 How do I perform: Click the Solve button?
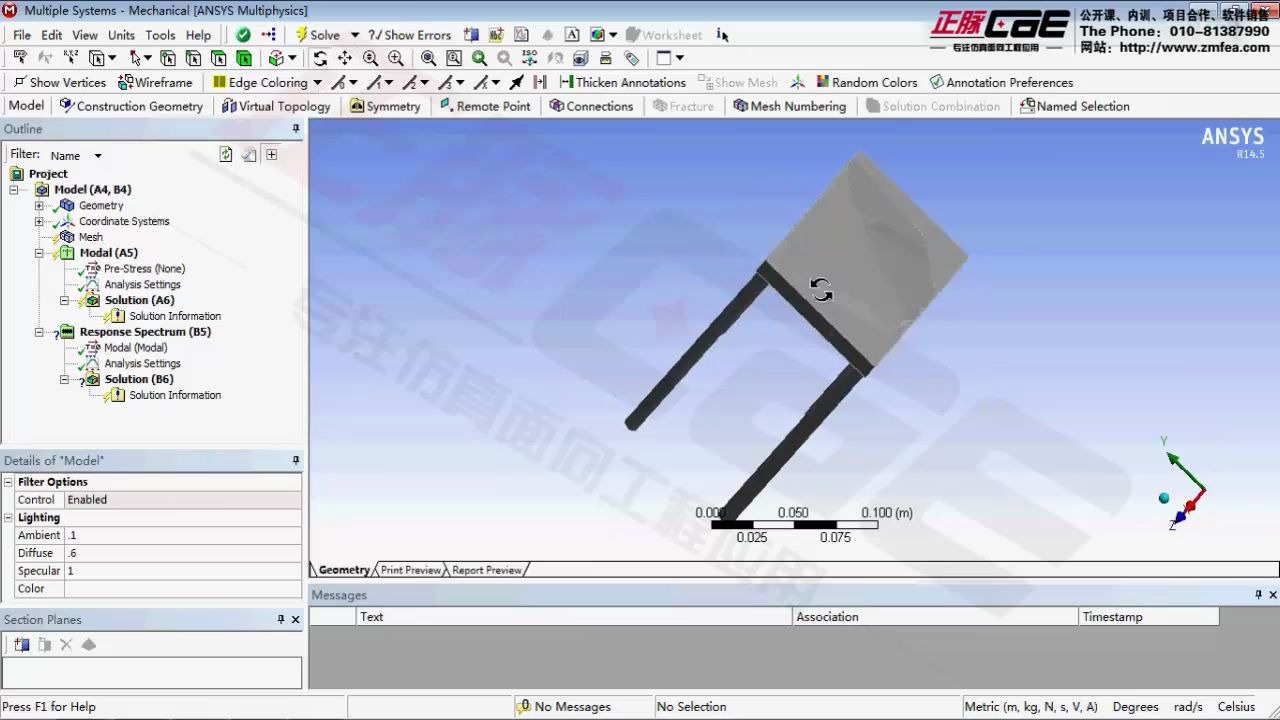coord(319,34)
